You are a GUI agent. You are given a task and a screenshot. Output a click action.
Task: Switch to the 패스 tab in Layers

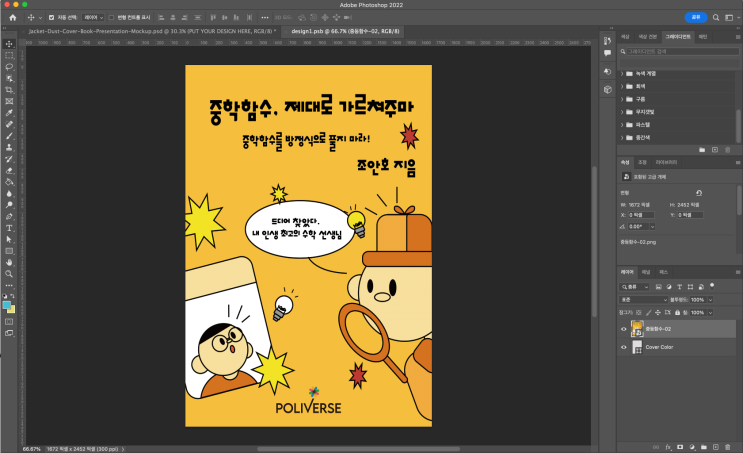(x=663, y=272)
